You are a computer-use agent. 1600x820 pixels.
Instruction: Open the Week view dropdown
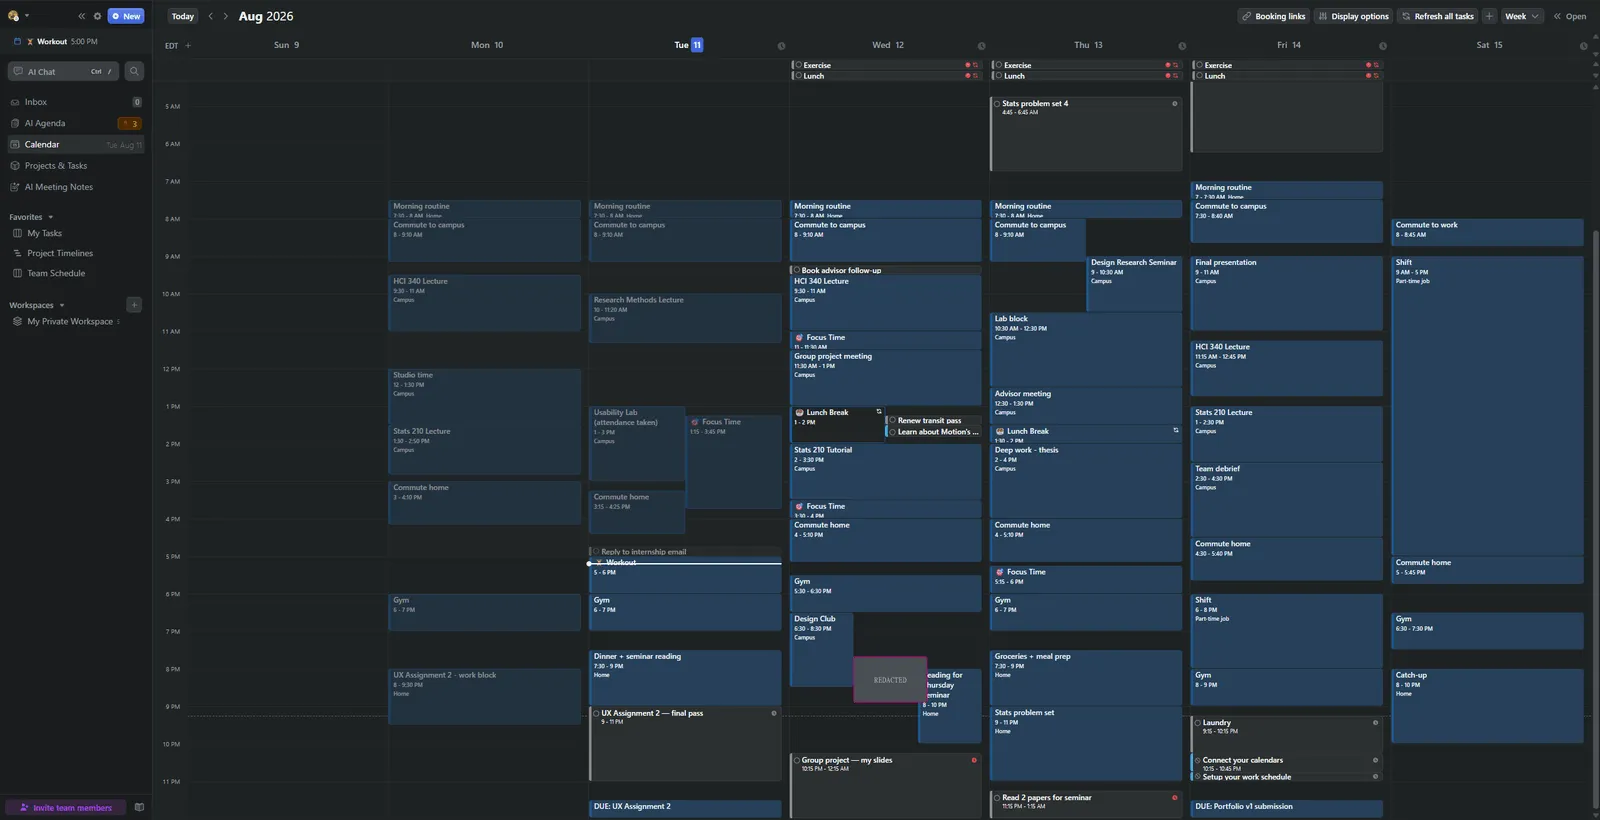click(1523, 16)
